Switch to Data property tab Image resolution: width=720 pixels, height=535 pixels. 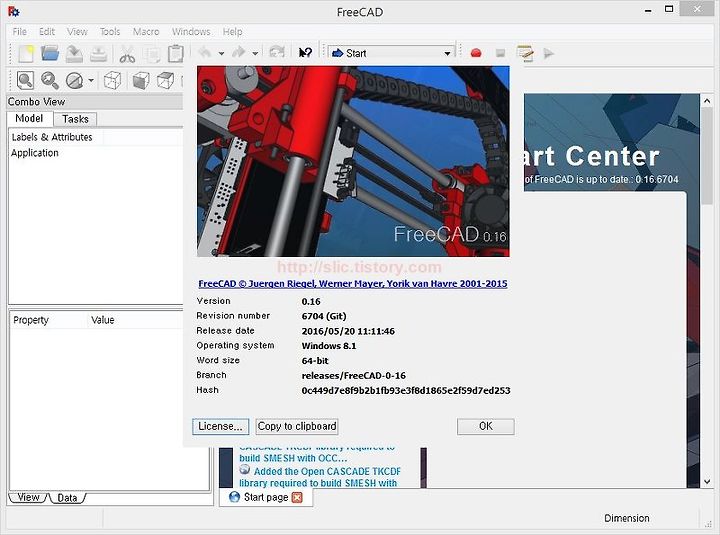pos(67,498)
